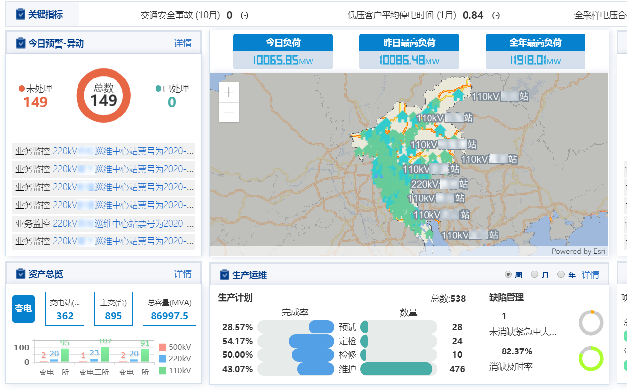Open the sixth alert row in the warning list

pos(104,241)
